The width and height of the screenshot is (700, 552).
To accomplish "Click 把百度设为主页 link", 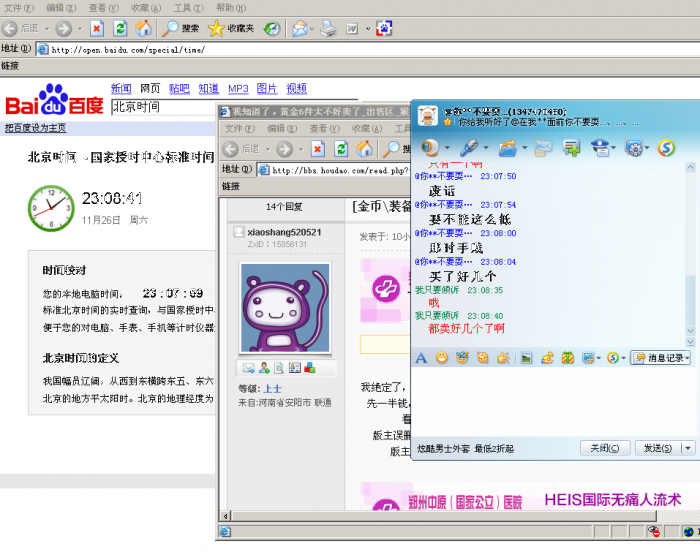I will (35, 128).
